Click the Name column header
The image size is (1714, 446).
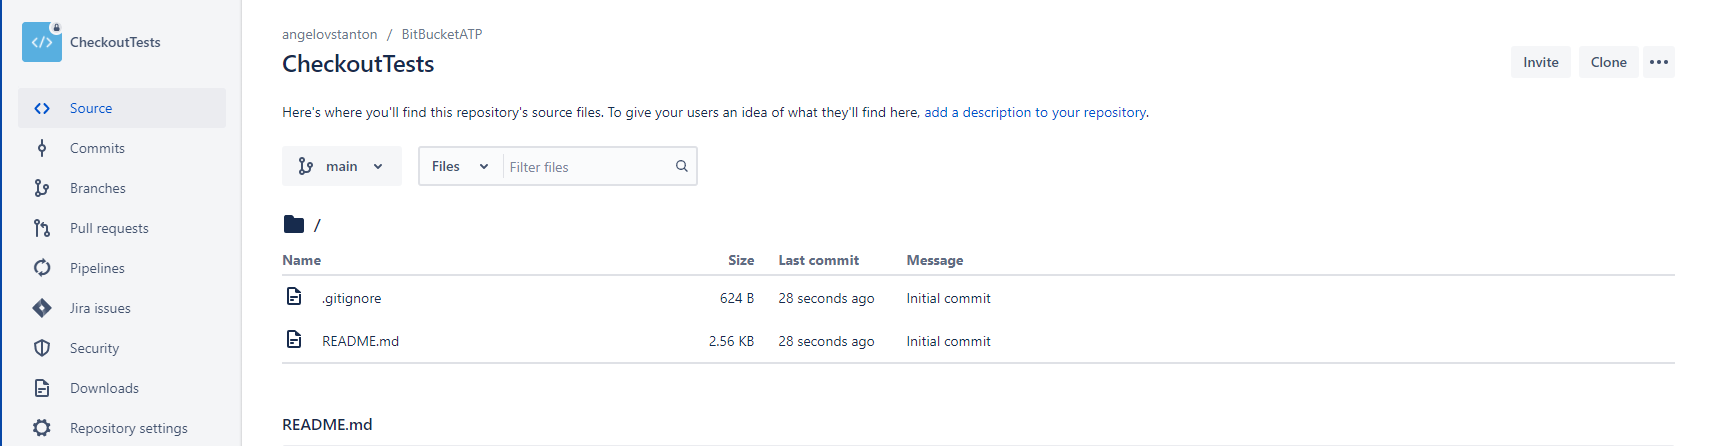[x=301, y=260]
